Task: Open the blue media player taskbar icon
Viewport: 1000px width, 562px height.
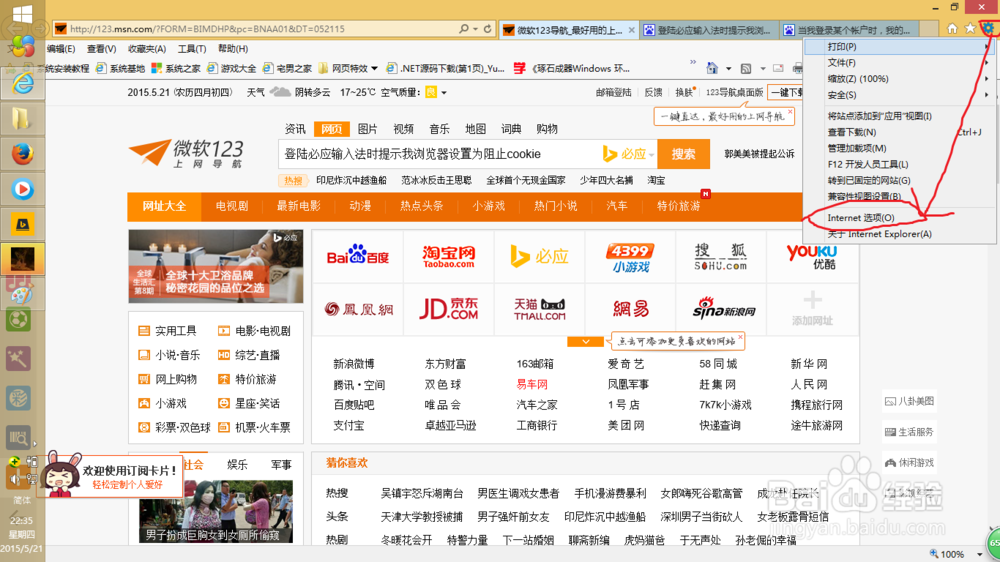Action: click(22, 189)
